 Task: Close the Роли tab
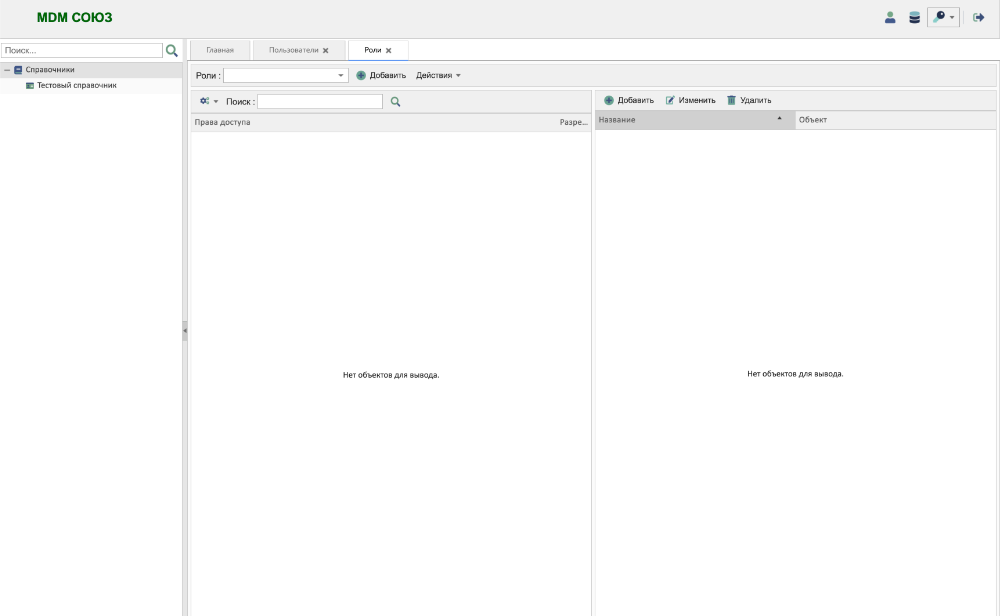389,50
